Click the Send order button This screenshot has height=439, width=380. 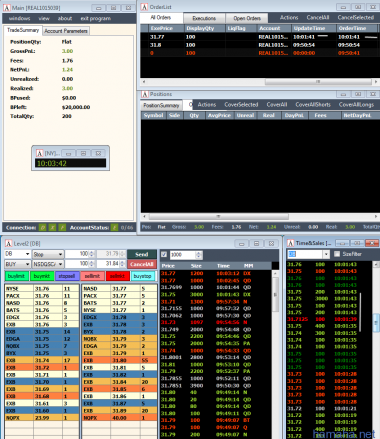142,254
